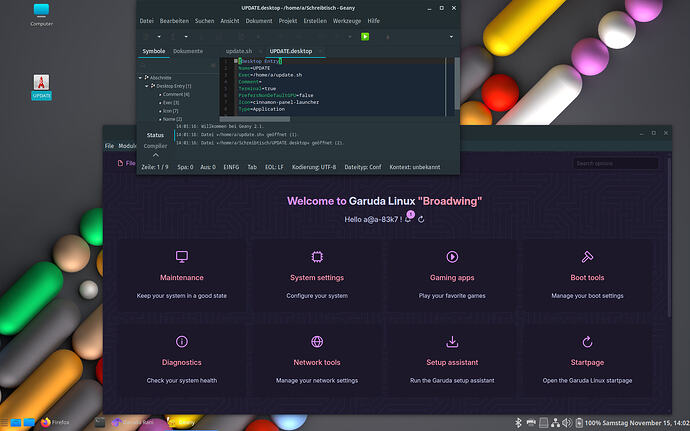Click the Boot tools hammer icon
The height and width of the screenshot is (431, 690).
pos(587,257)
